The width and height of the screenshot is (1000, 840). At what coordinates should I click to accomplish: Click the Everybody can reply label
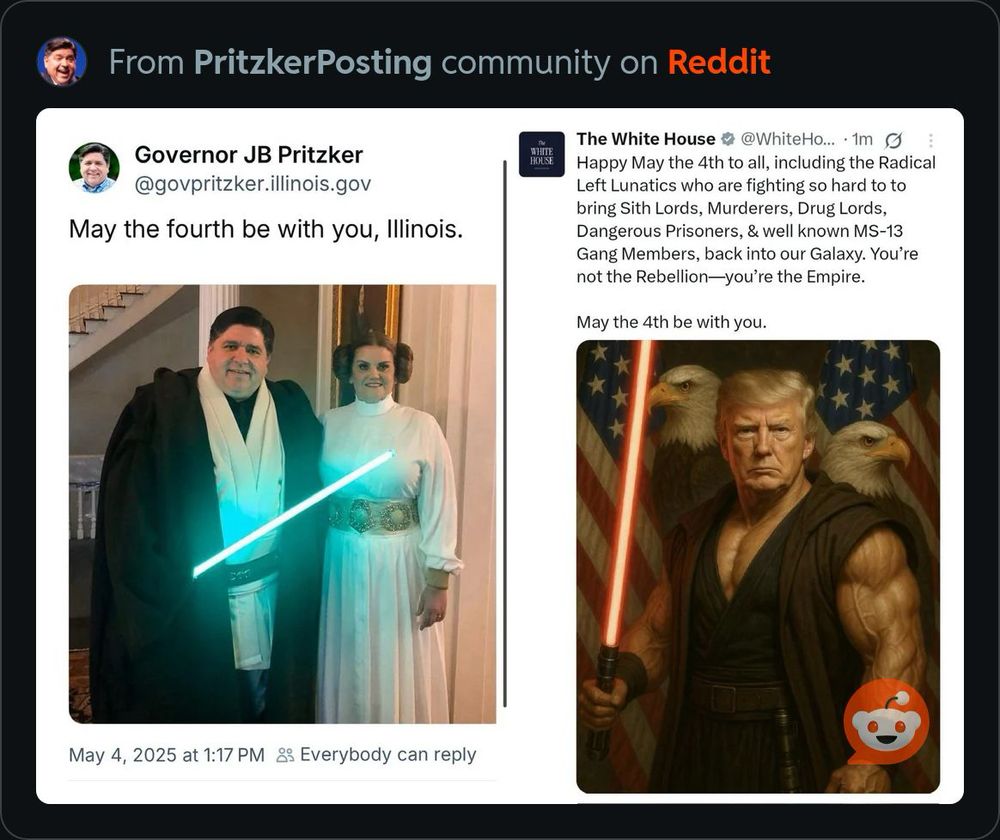coord(388,755)
